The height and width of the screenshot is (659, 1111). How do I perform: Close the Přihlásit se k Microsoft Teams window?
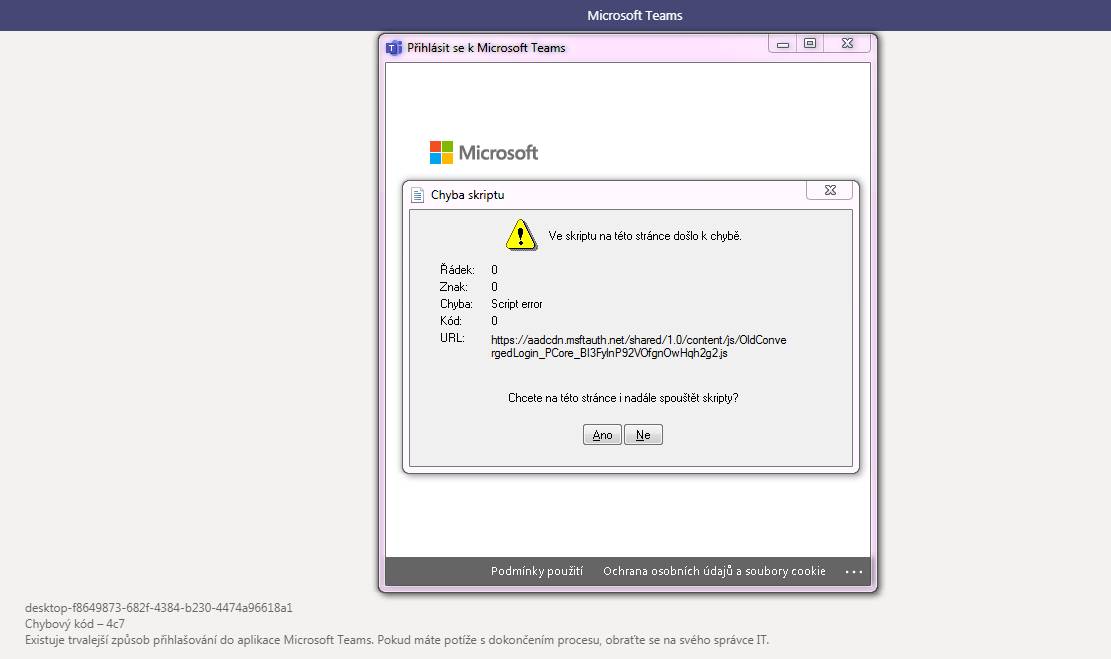[847, 43]
